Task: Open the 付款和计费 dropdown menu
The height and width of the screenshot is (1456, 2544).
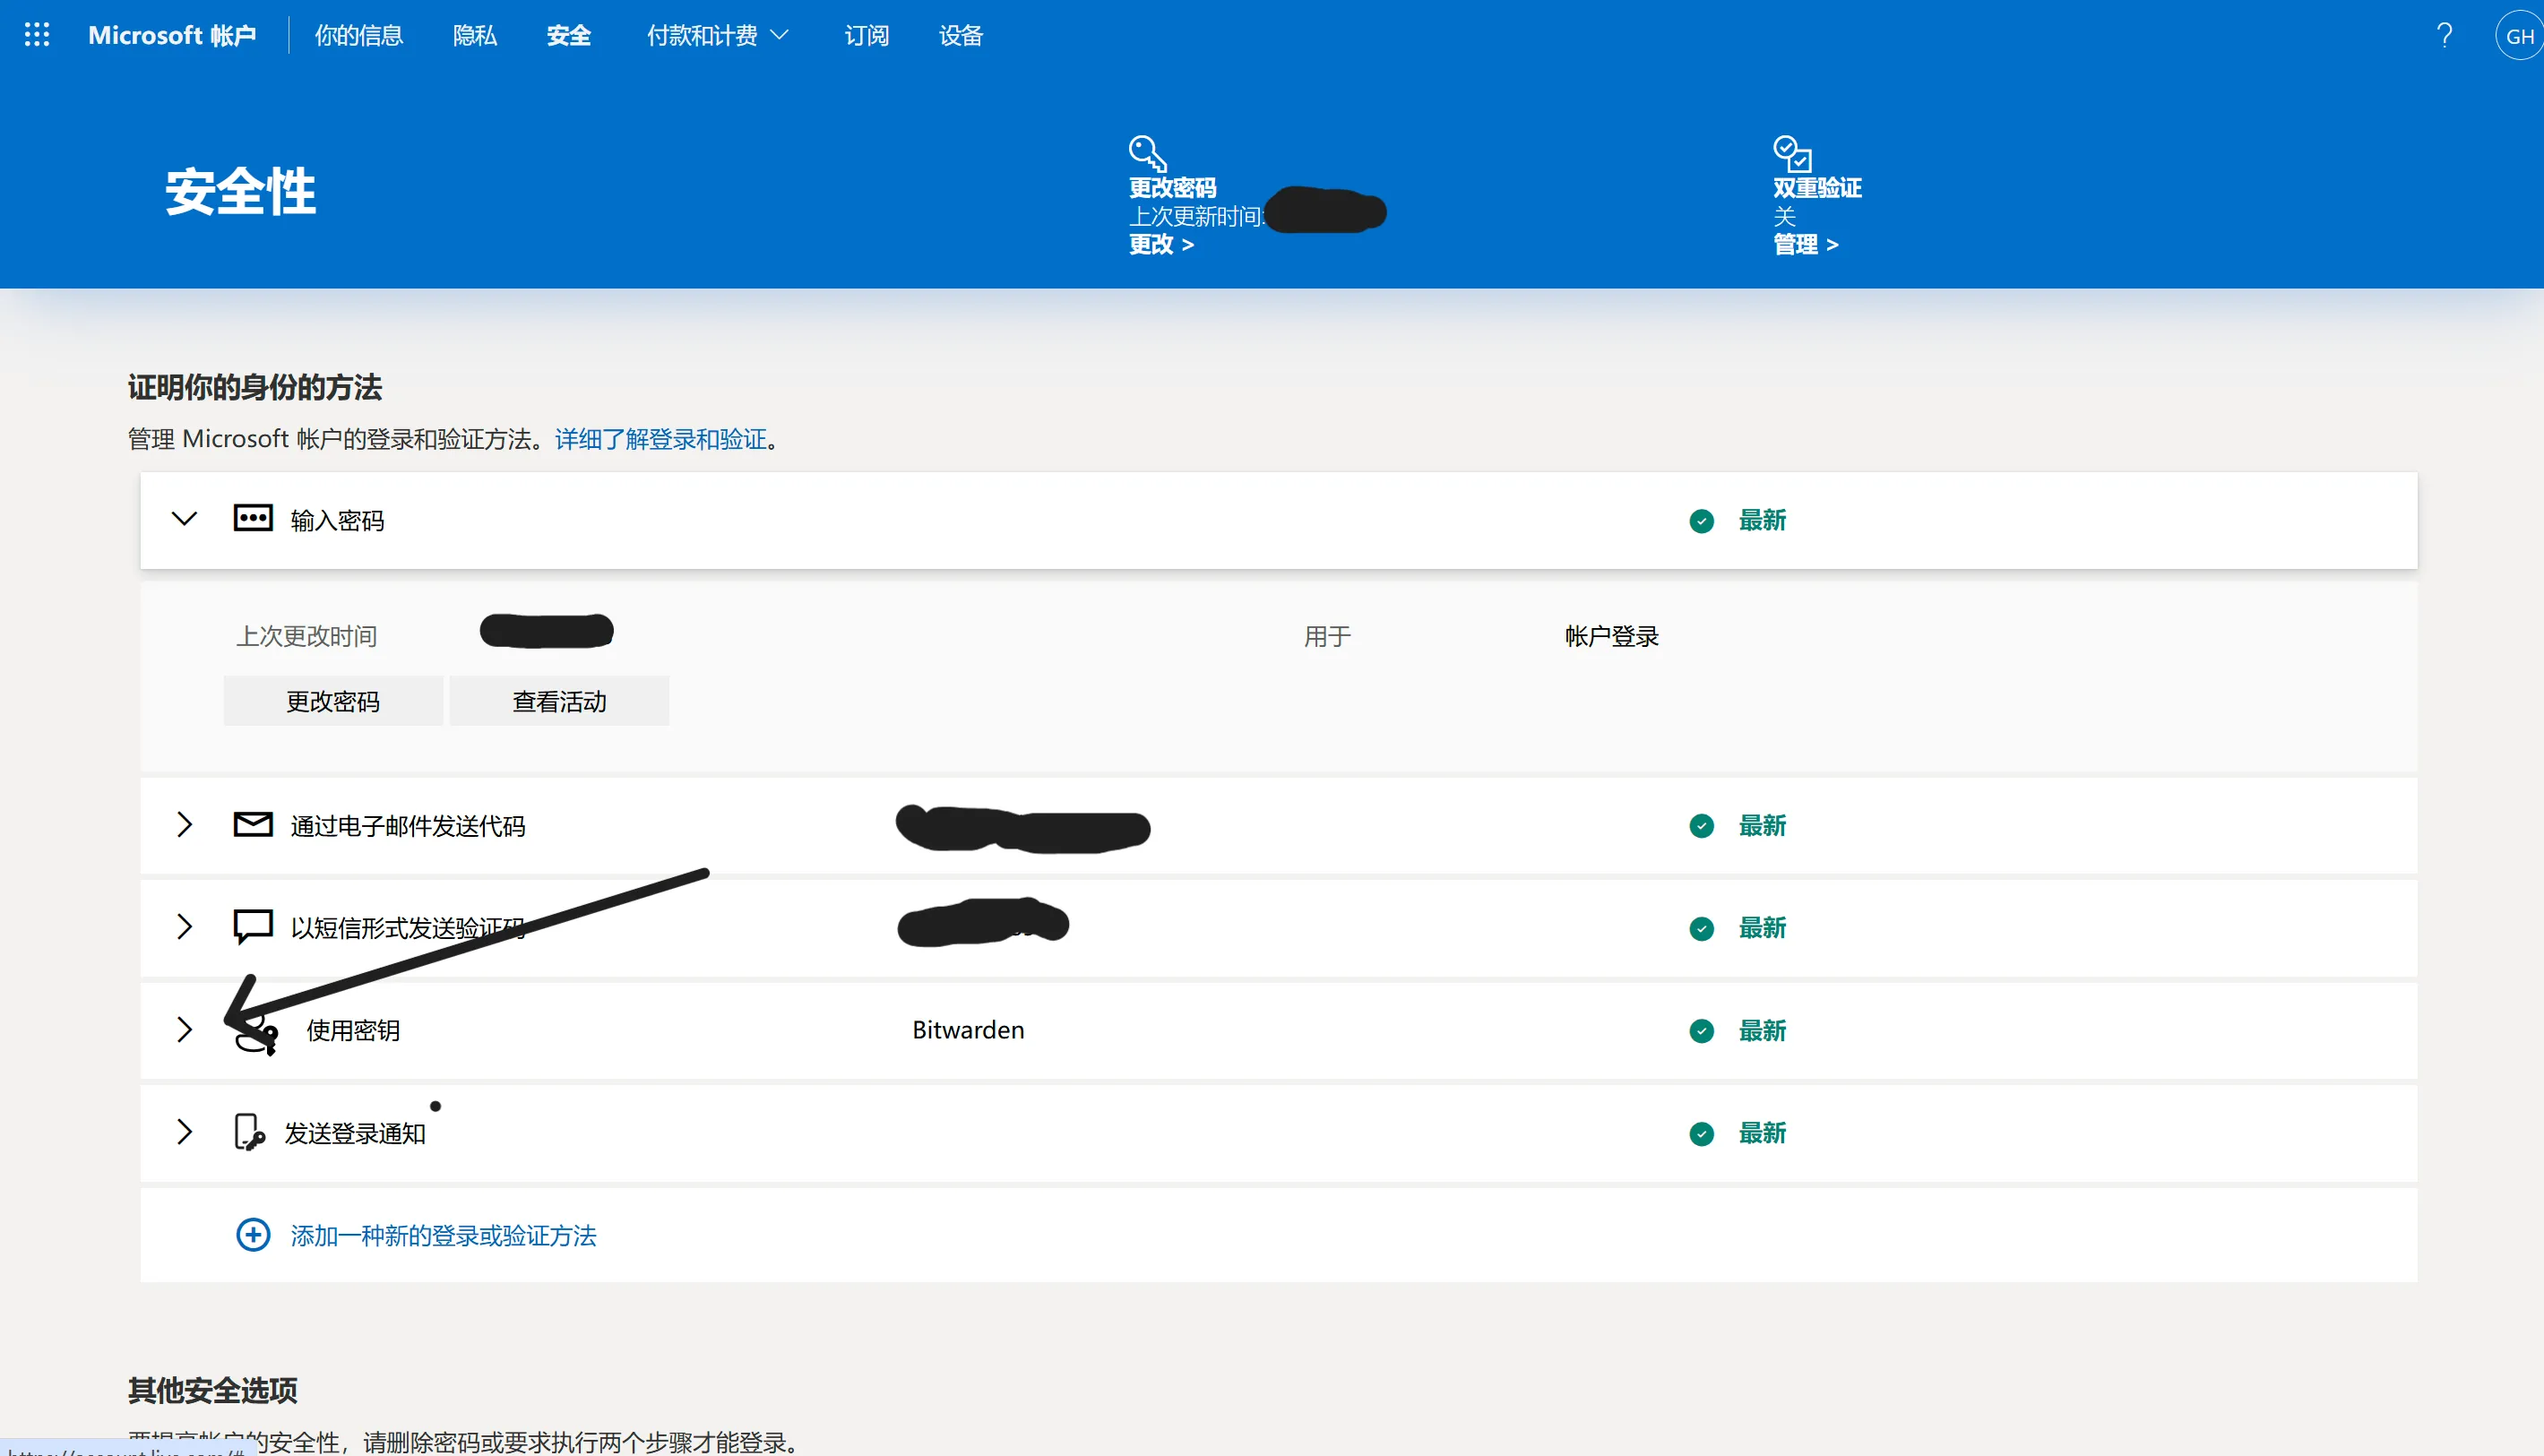Action: click(x=717, y=36)
